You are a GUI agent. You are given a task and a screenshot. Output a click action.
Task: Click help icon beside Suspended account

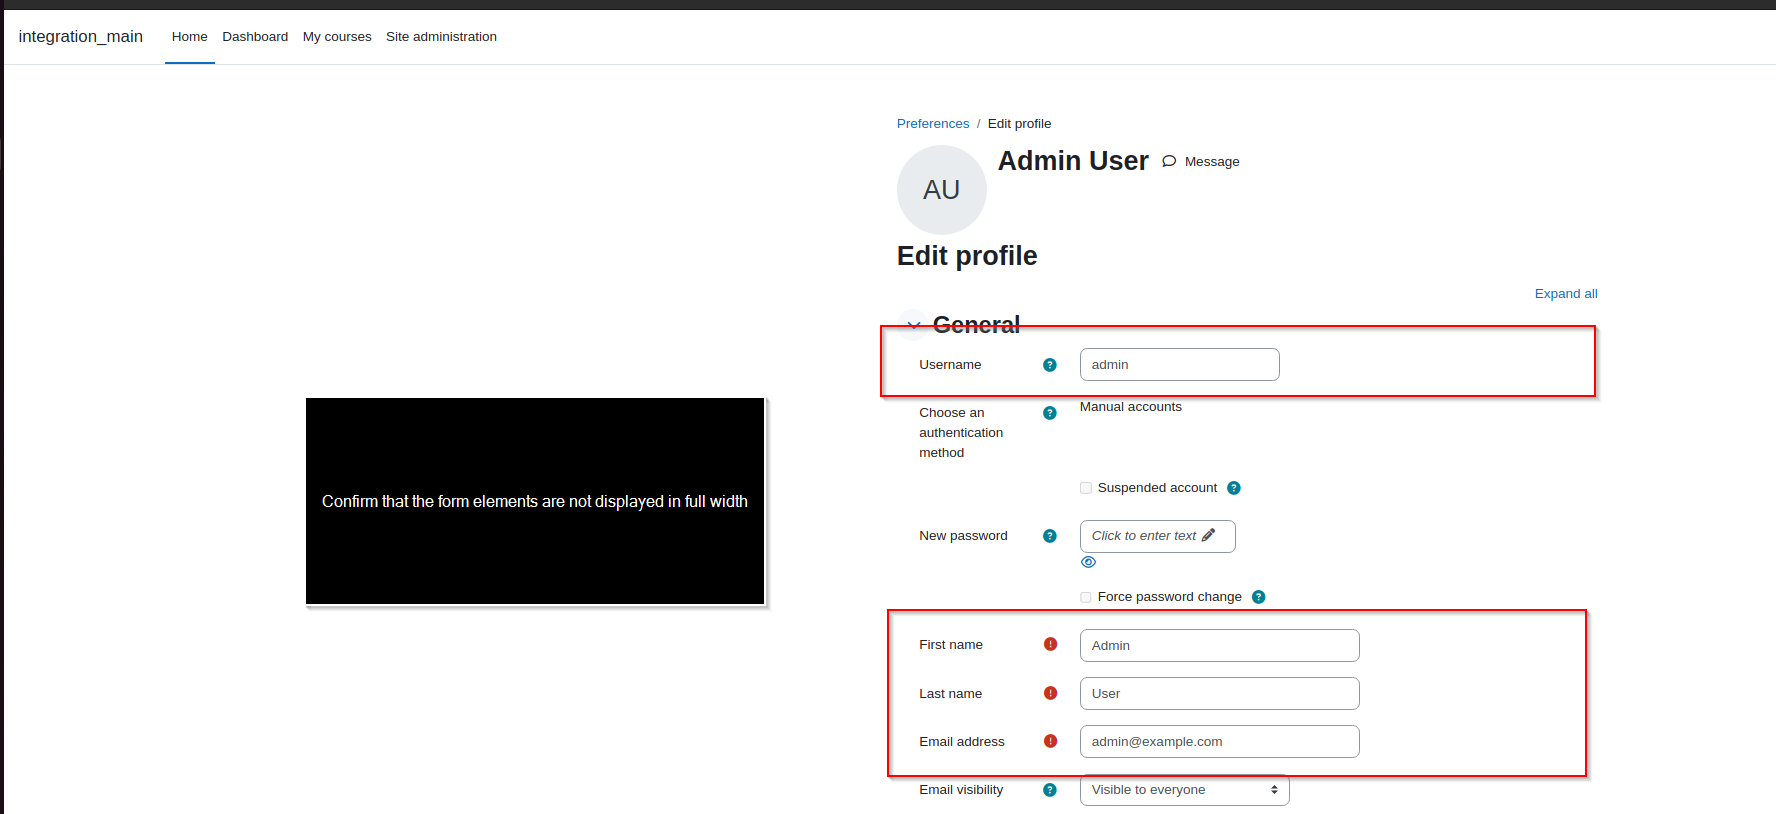(1233, 488)
